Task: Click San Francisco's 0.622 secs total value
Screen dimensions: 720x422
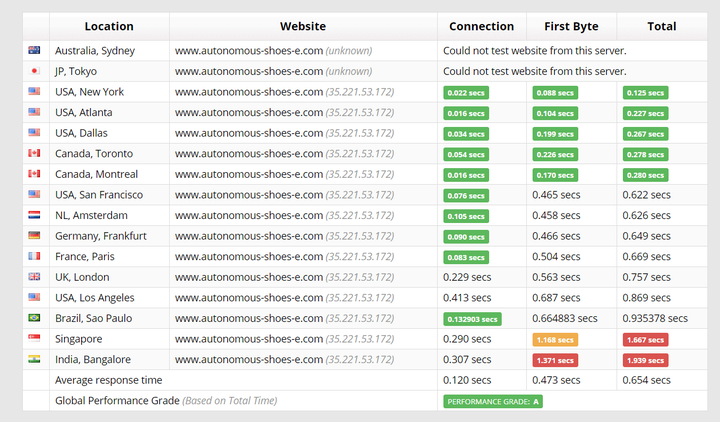Action: point(647,195)
